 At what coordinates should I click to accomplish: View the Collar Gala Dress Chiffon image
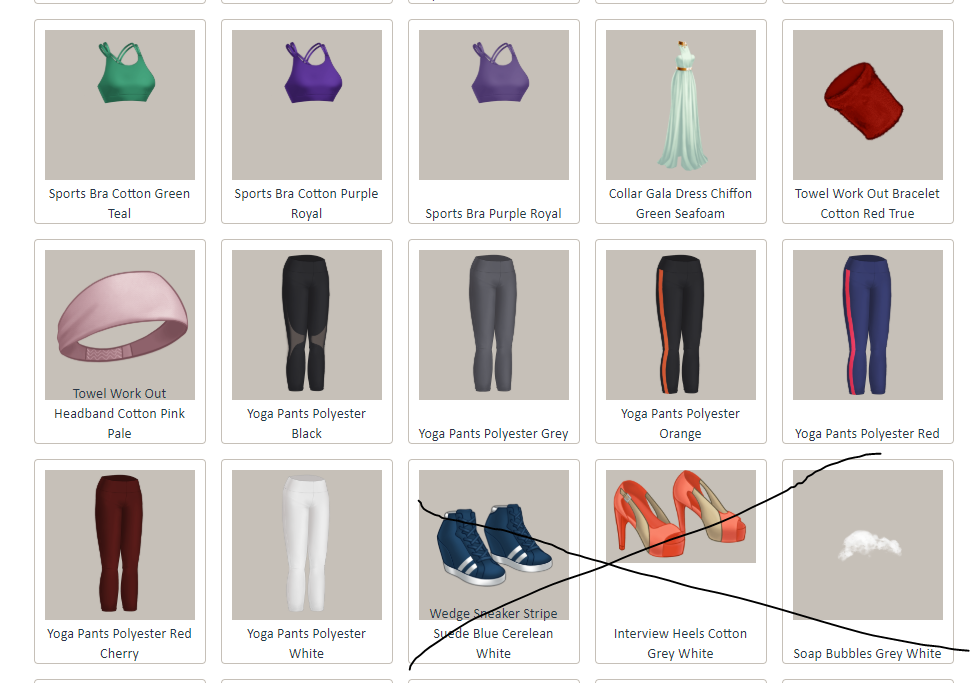(680, 105)
